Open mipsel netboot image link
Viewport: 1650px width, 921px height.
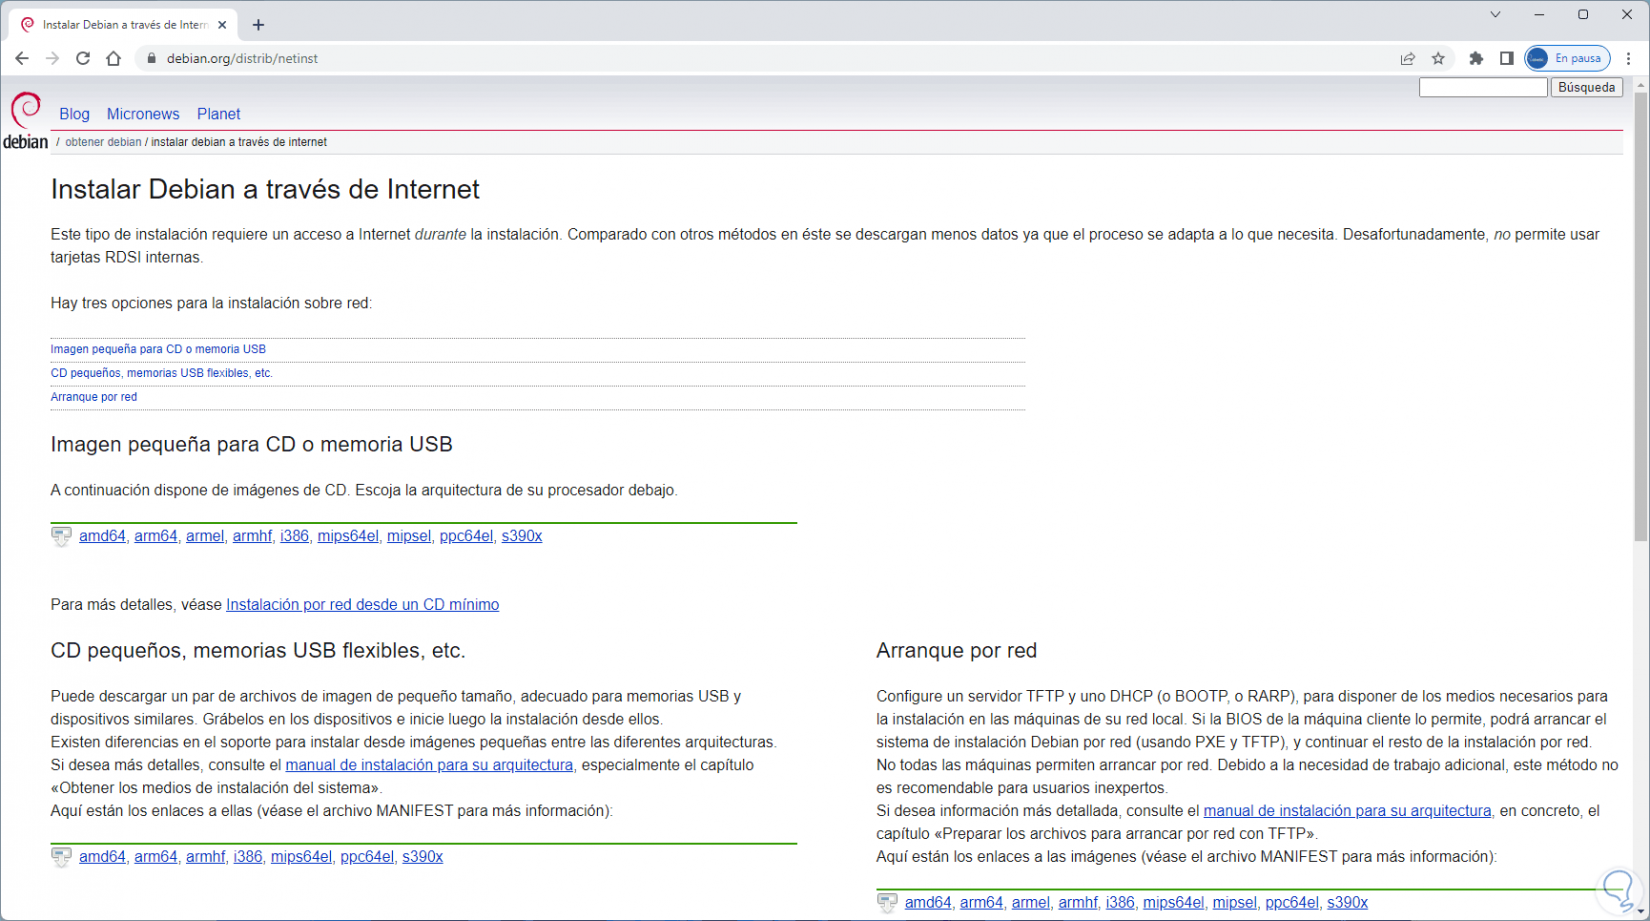click(1235, 903)
